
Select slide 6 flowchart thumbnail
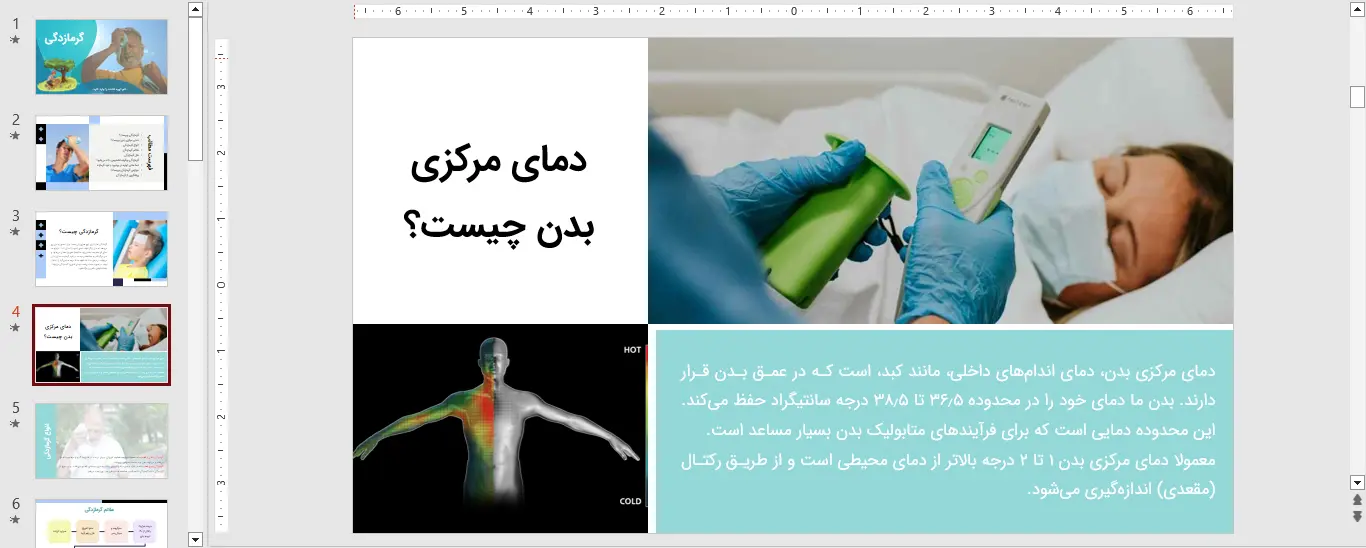coord(101,523)
